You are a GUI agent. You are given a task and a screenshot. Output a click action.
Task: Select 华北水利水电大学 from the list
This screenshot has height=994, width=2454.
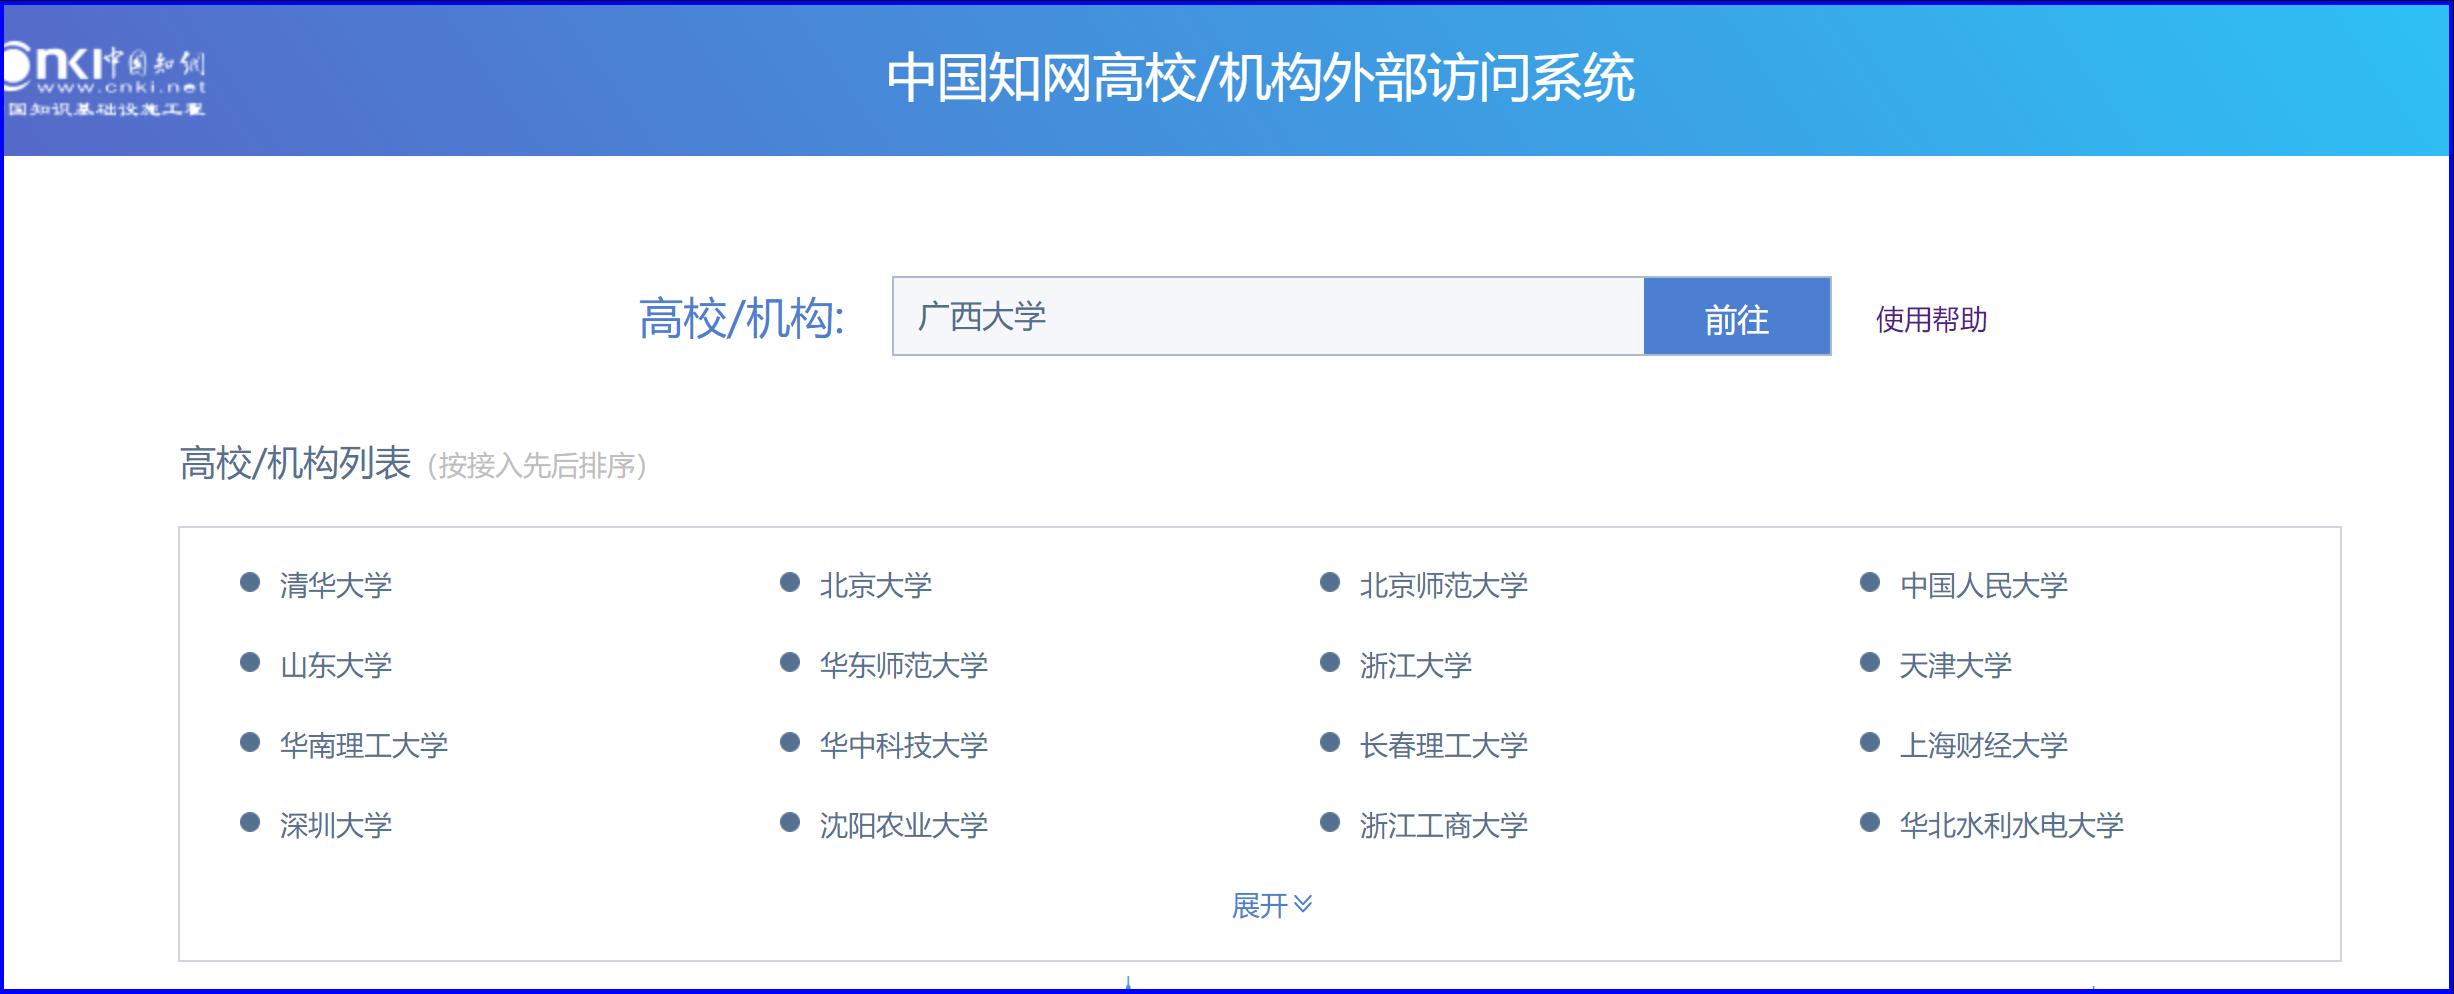(x=2012, y=825)
